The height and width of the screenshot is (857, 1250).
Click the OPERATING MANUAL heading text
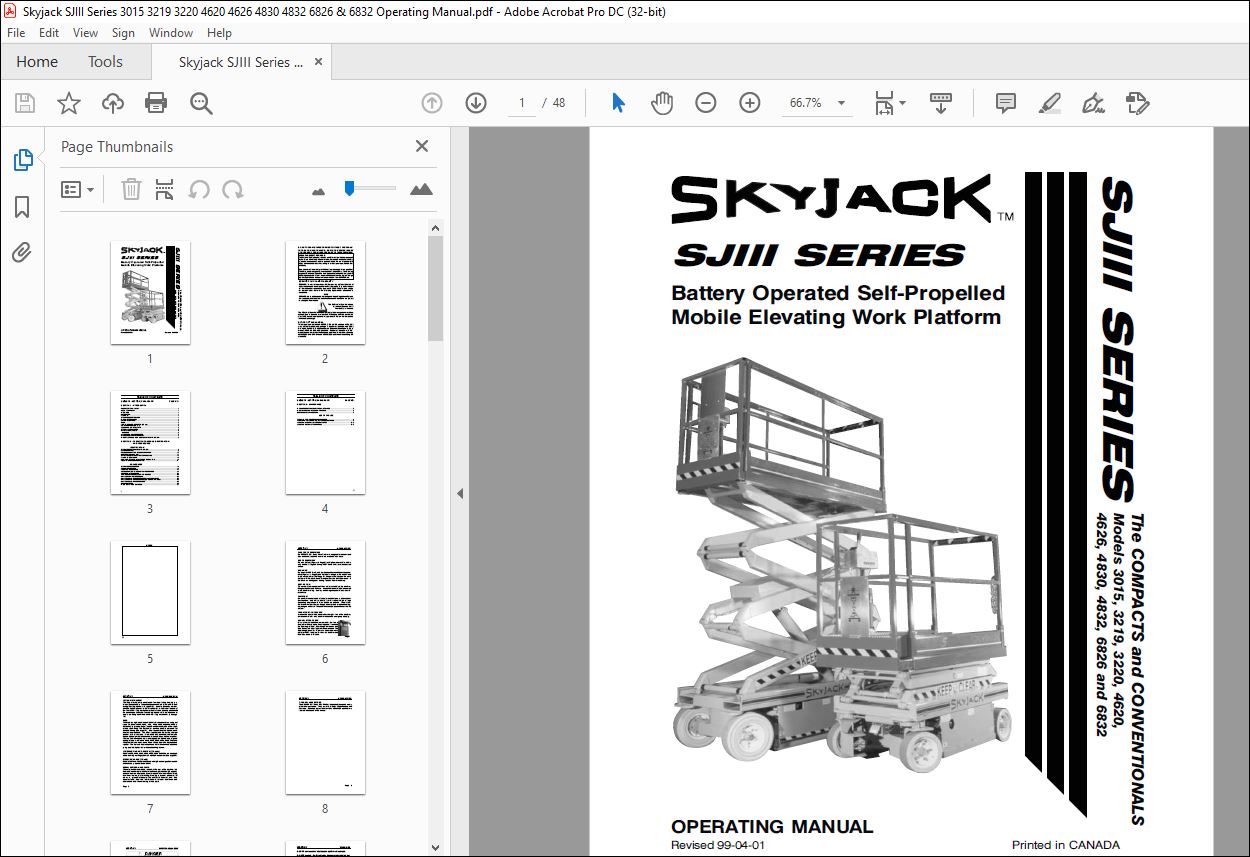tap(772, 827)
